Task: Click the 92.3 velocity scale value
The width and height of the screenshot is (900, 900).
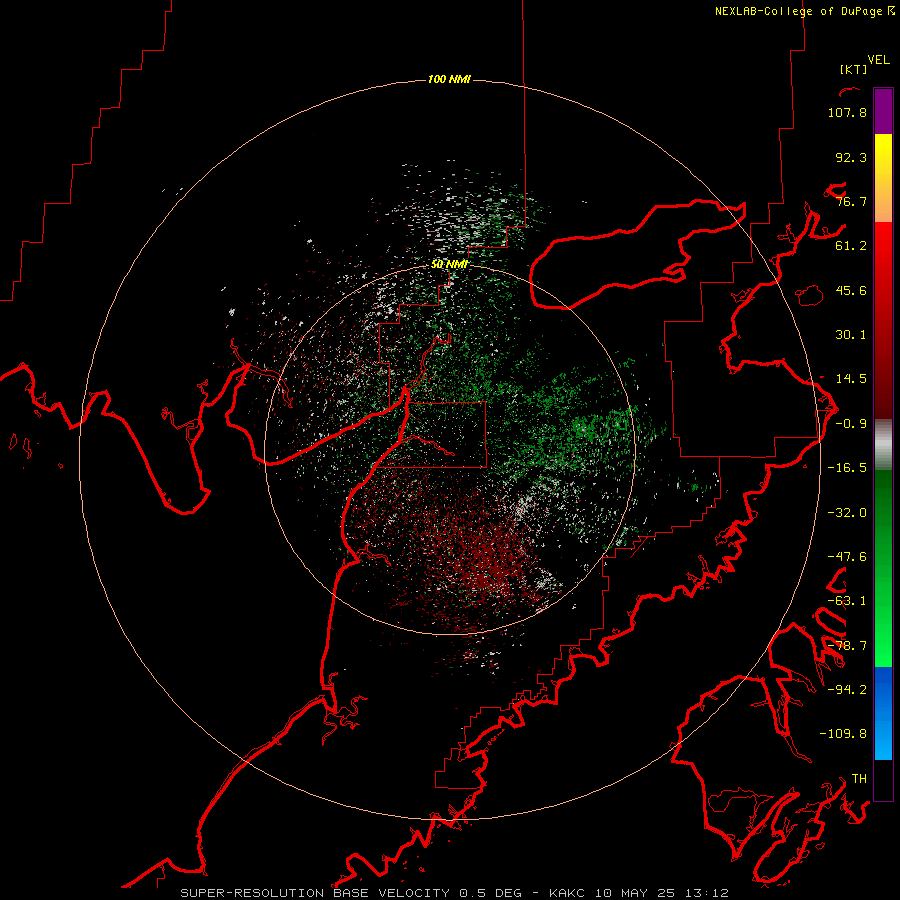Action: (851, 157)
